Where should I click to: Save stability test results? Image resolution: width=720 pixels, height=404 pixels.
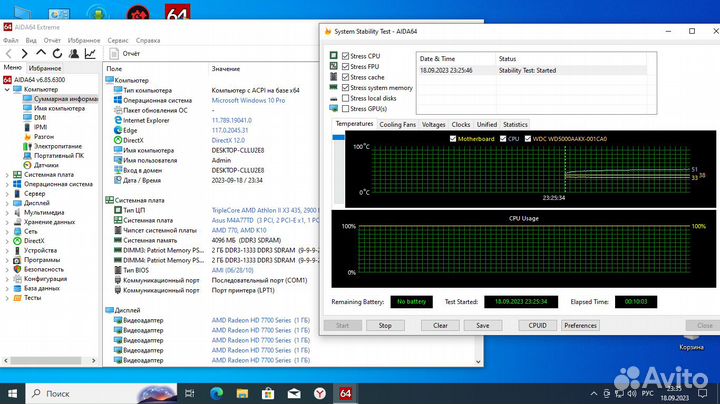[x=483, y=325]
